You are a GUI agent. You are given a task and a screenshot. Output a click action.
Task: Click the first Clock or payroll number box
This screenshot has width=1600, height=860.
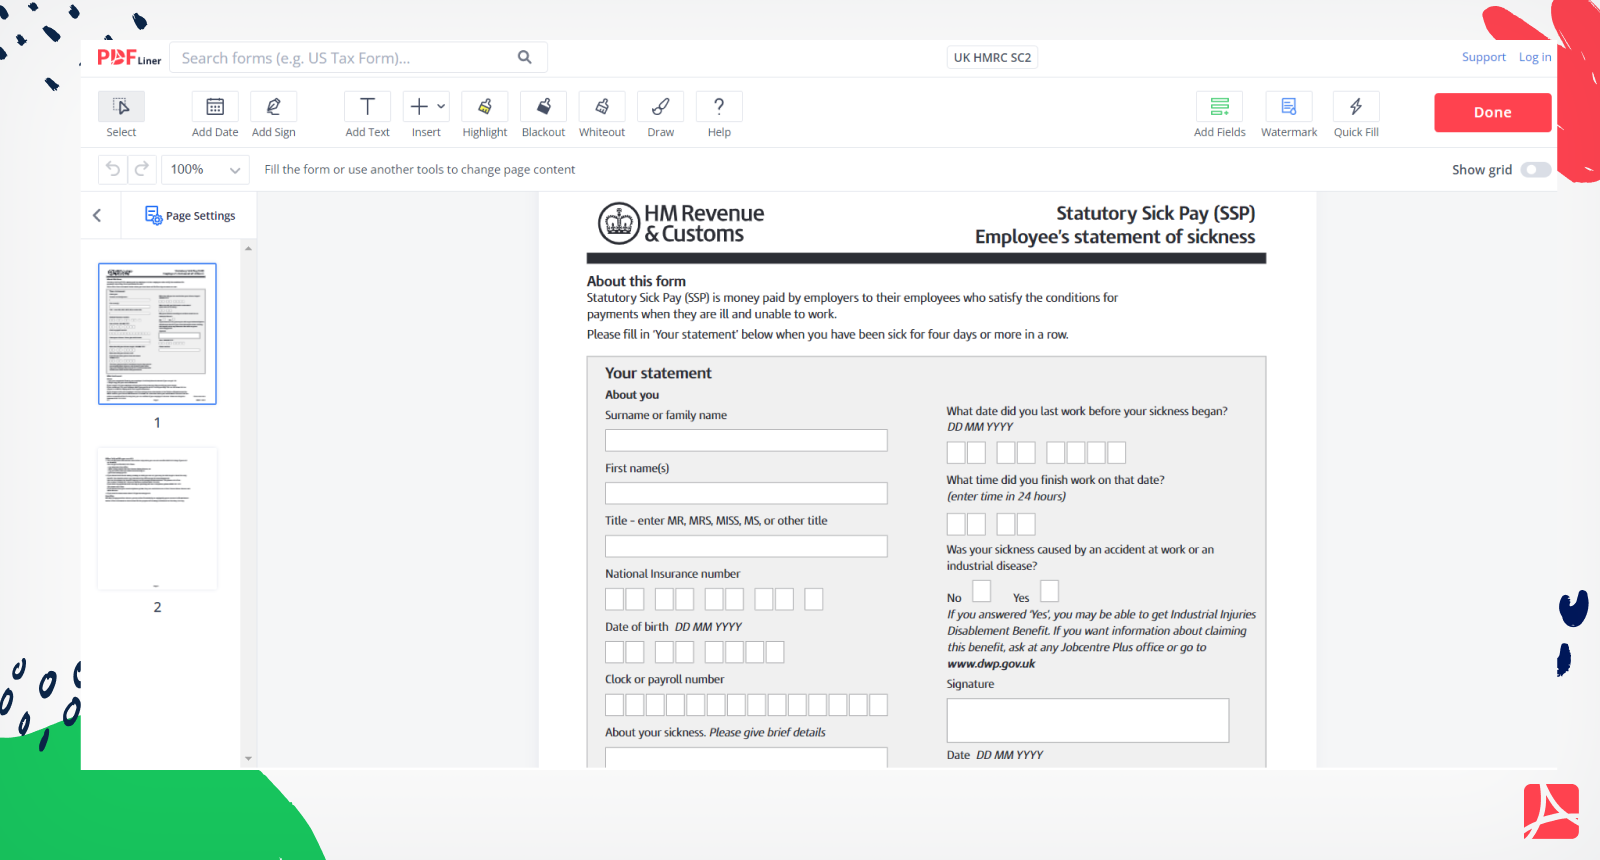pyautogui.click(x=614, y=705)
